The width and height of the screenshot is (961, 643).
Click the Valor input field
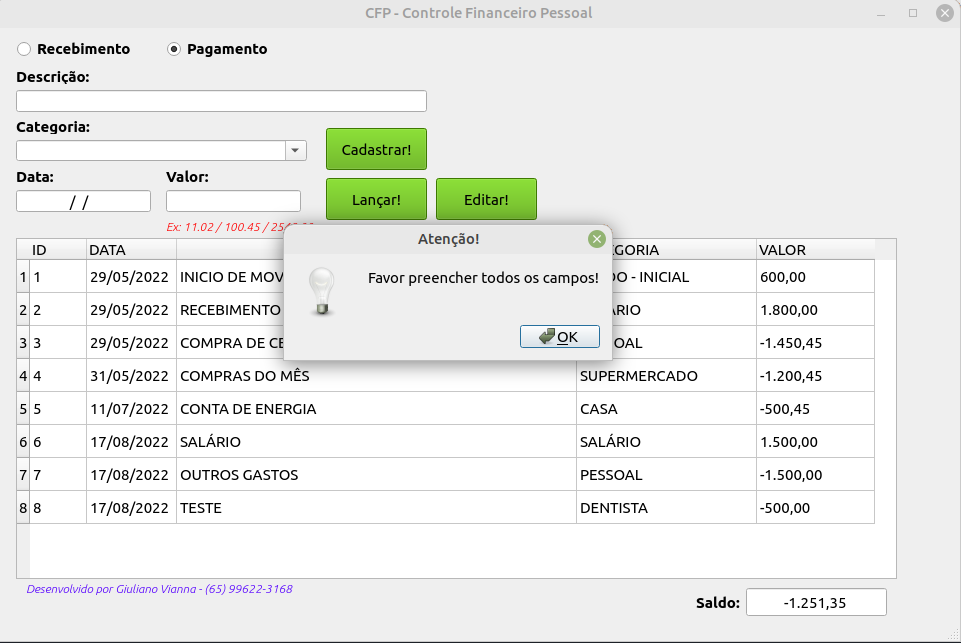[x=232, y=200]
